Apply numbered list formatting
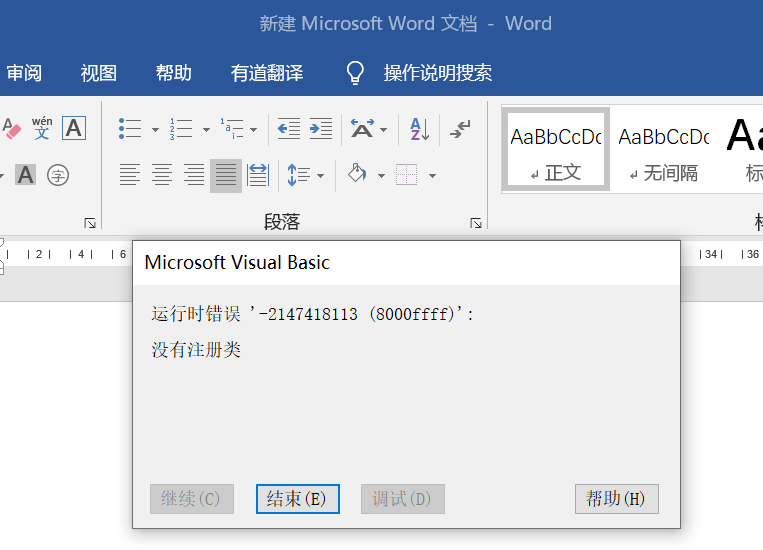Screen dimensions: 763x550 [181, 129]
